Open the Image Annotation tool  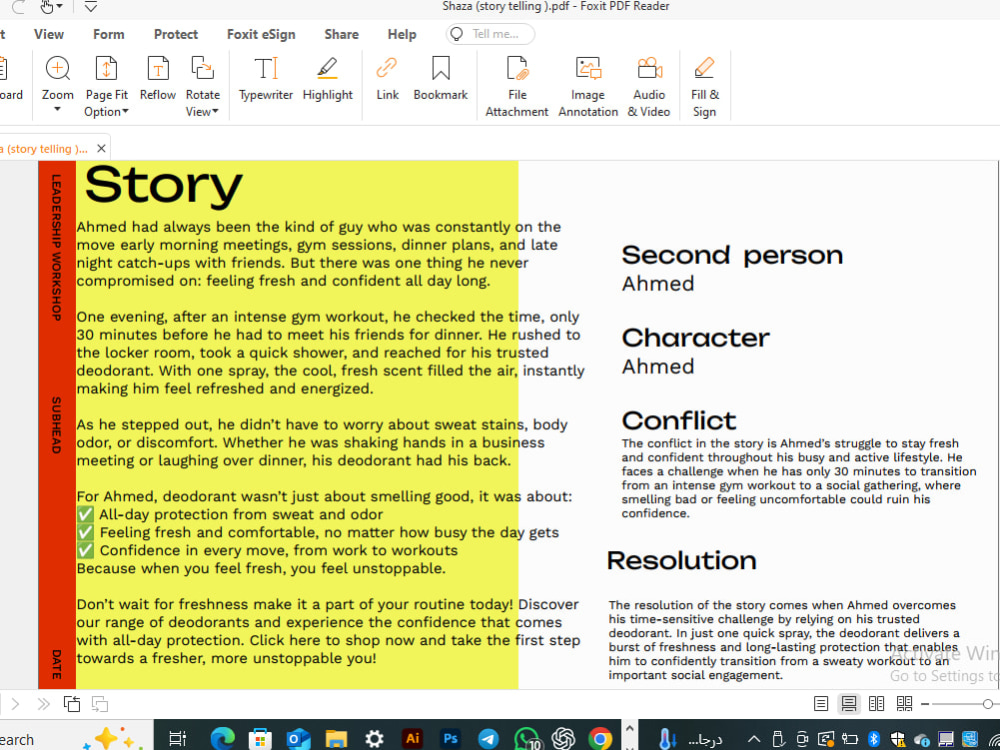588,87
